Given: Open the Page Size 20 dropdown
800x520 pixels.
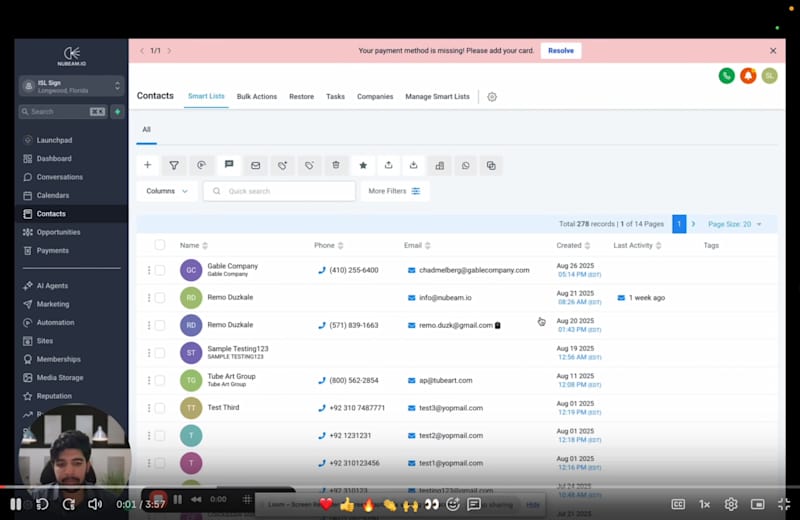Looking at the screenshot, I should tap(735, 224).
